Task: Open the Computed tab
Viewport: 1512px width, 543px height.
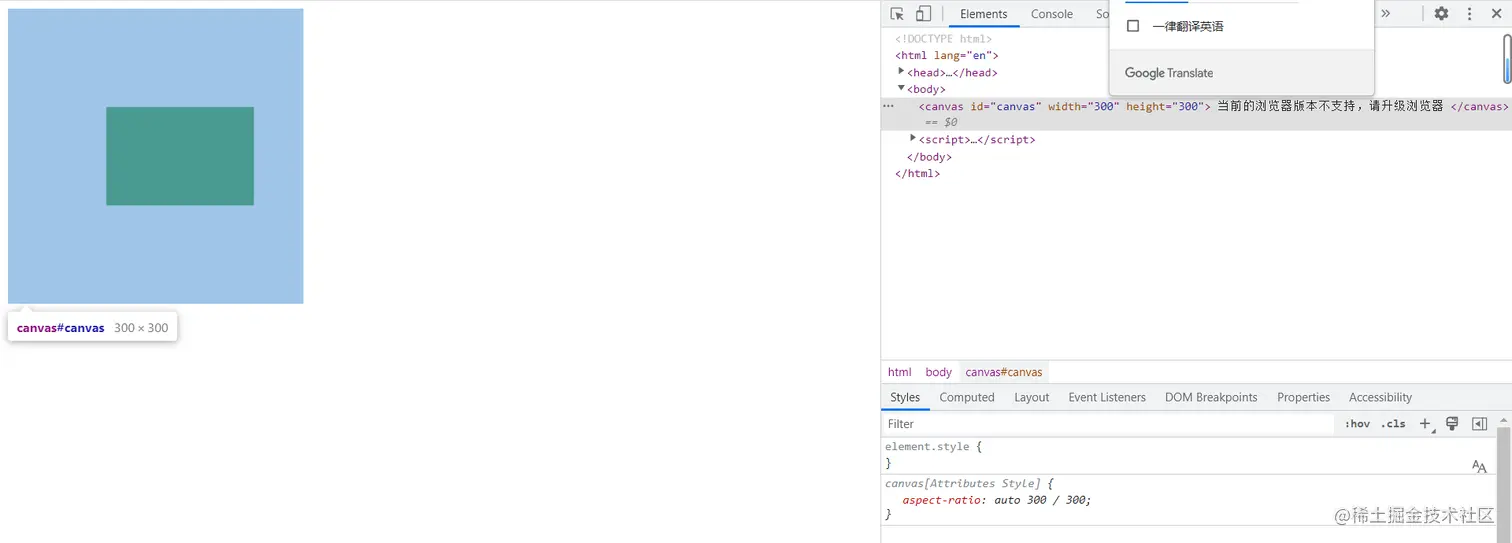Action: tap(967, 397)
